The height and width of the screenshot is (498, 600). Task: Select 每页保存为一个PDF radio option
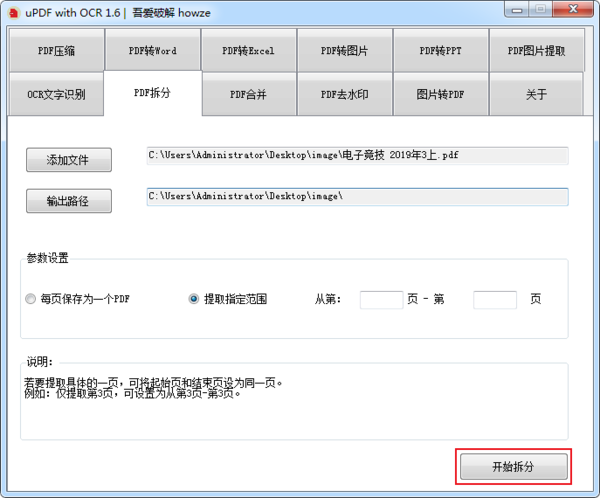[x=31, y=299]
